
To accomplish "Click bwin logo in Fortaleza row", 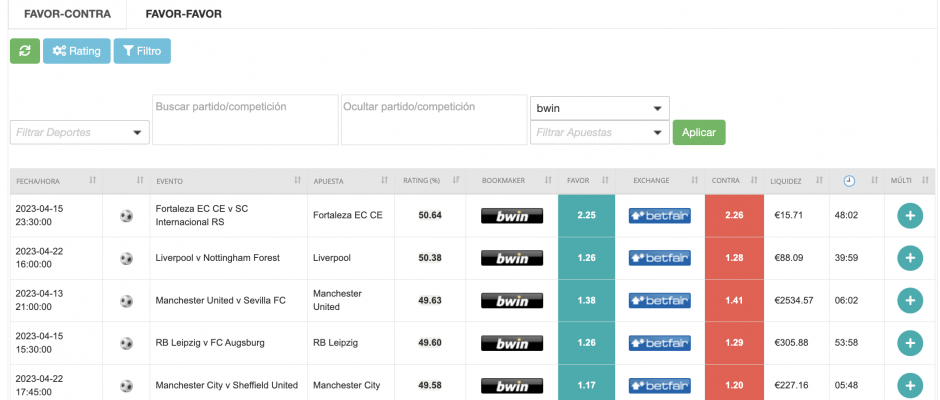I will click(x=511, y=215).
